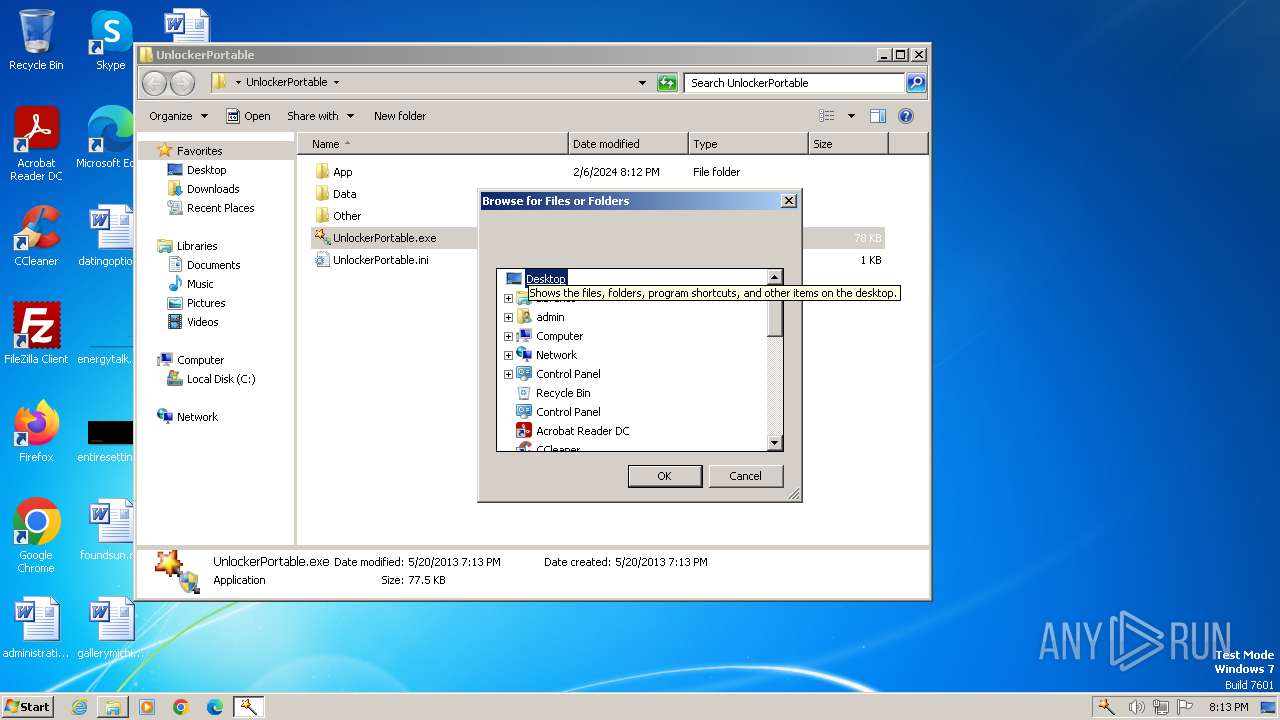Select Computer in browse tree

(x=559, y=336)
